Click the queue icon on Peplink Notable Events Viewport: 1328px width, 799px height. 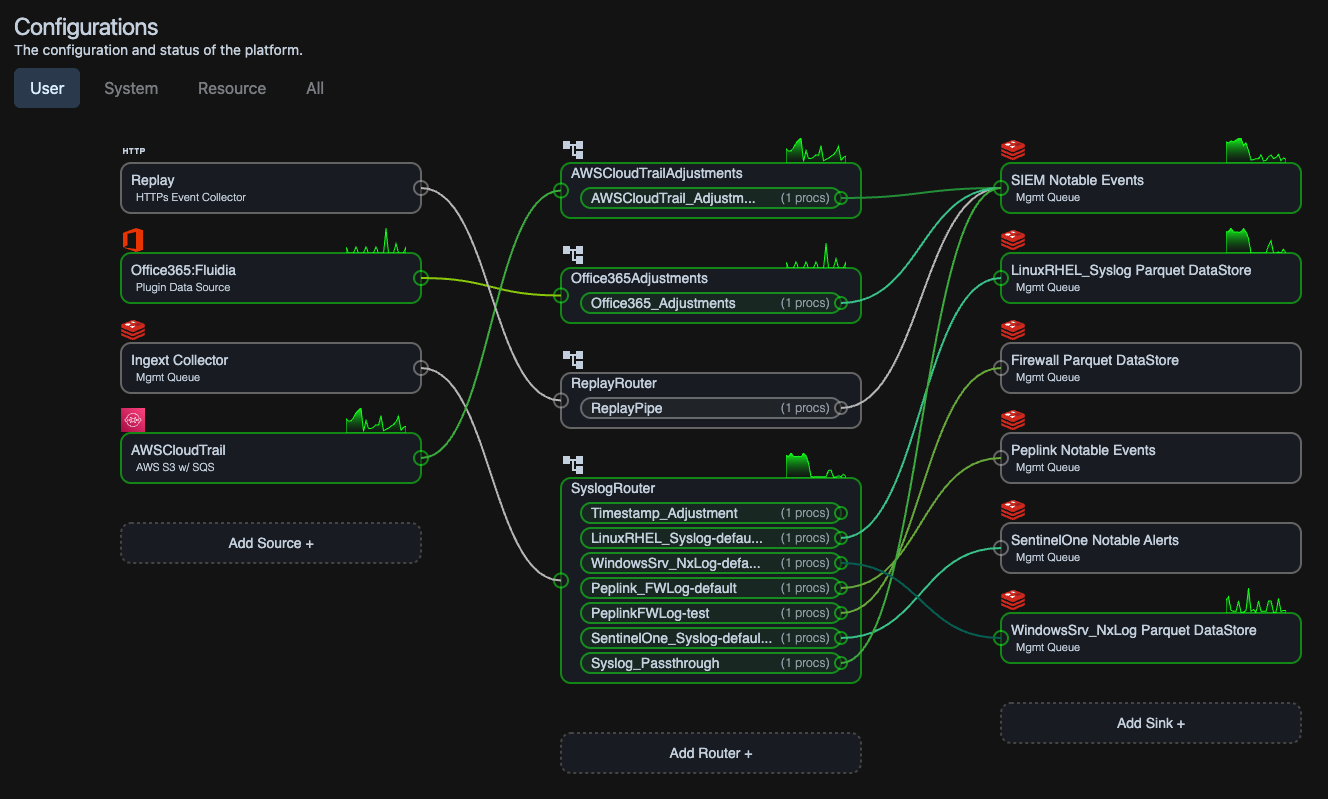coord(1013,420)
